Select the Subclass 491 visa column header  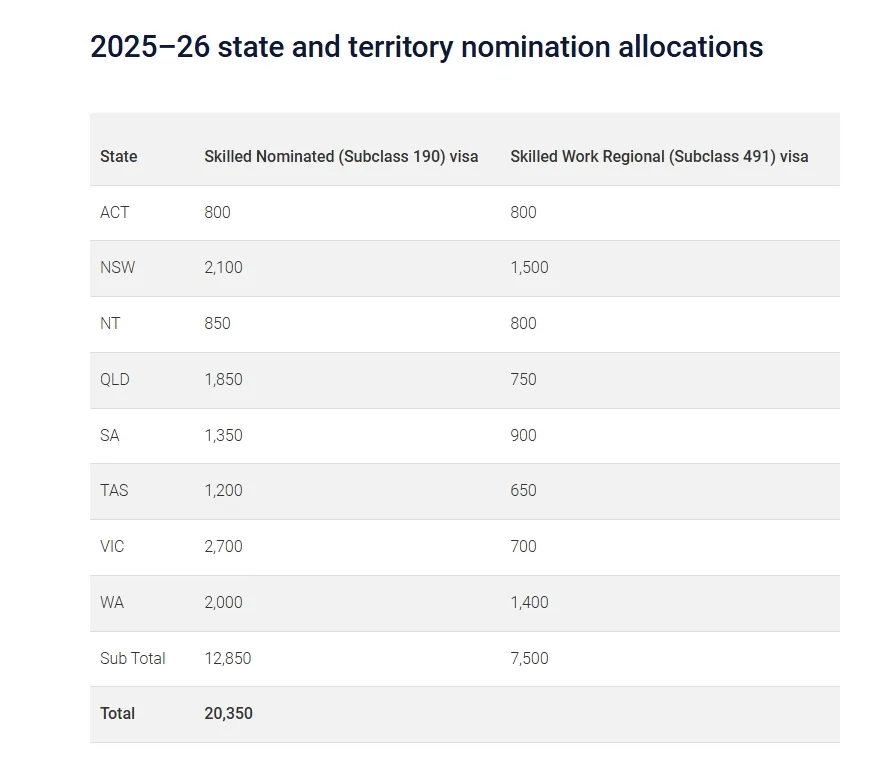659,157
